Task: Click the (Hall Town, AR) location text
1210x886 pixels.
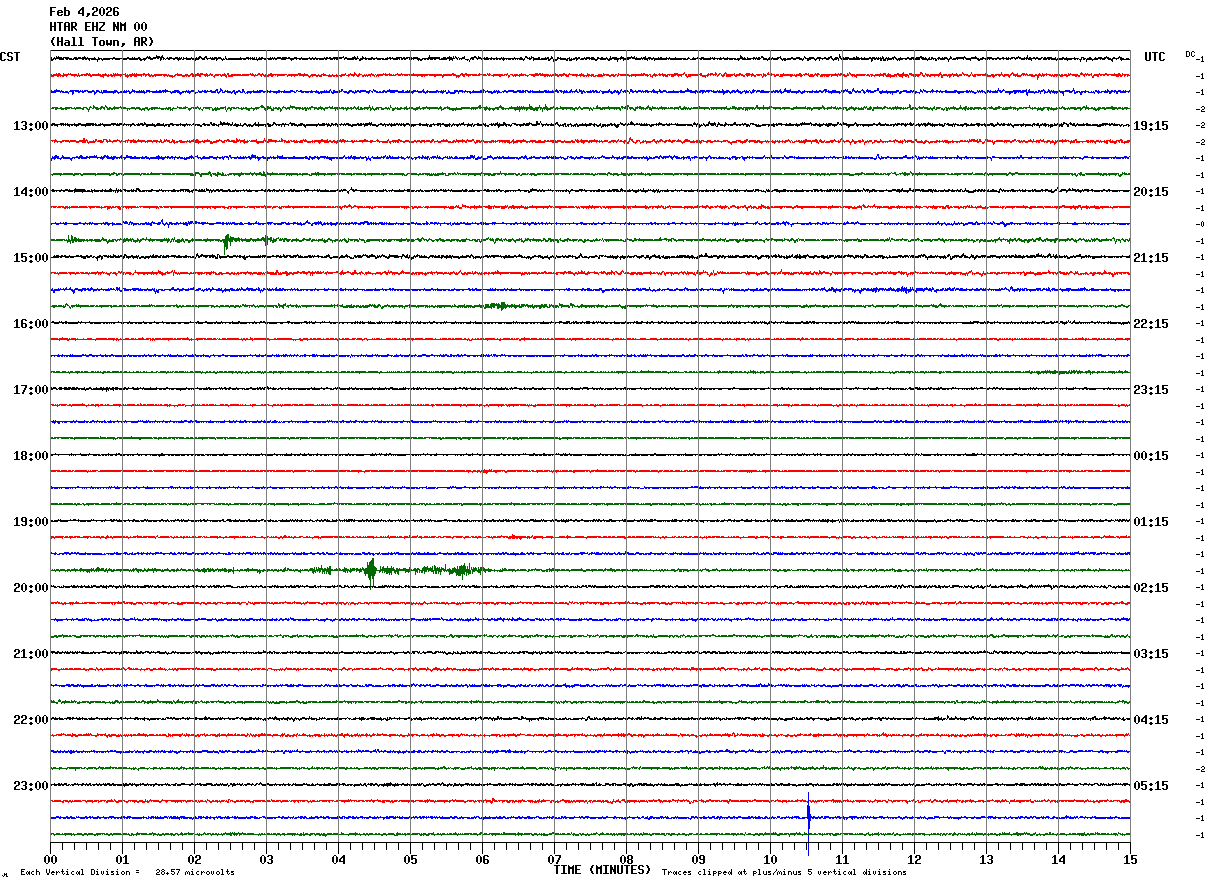Action: tap(102, 42)
